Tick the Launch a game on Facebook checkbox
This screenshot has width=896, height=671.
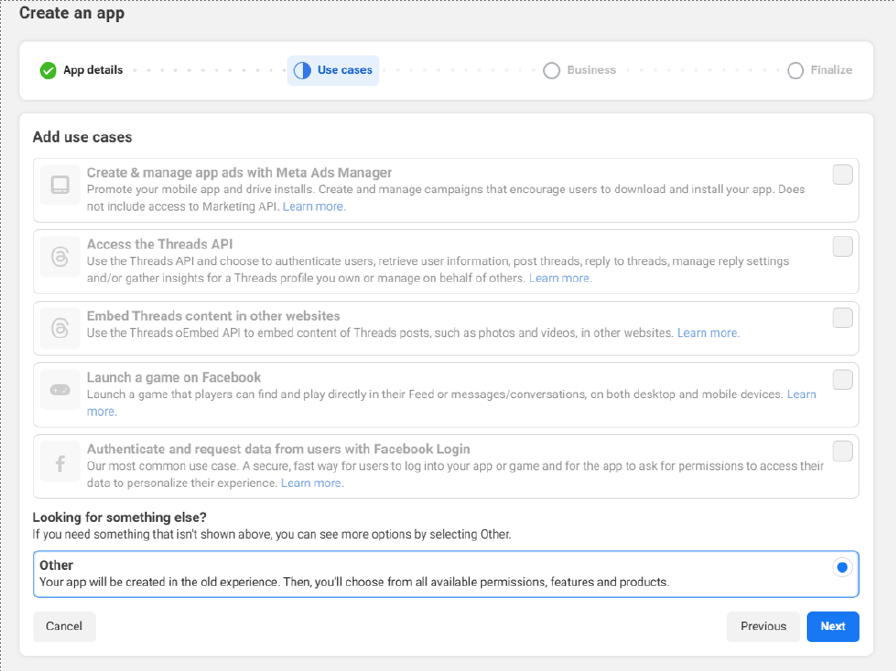click(x=842, y=379)
